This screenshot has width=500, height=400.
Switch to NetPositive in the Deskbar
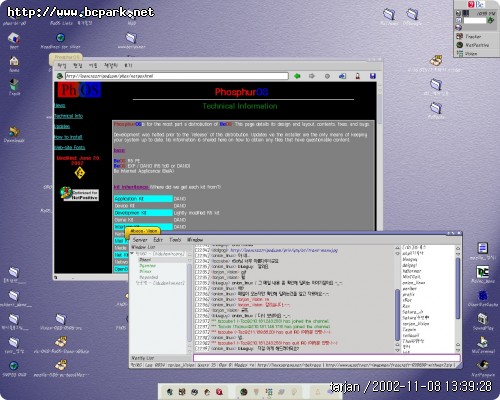(476, 45)
